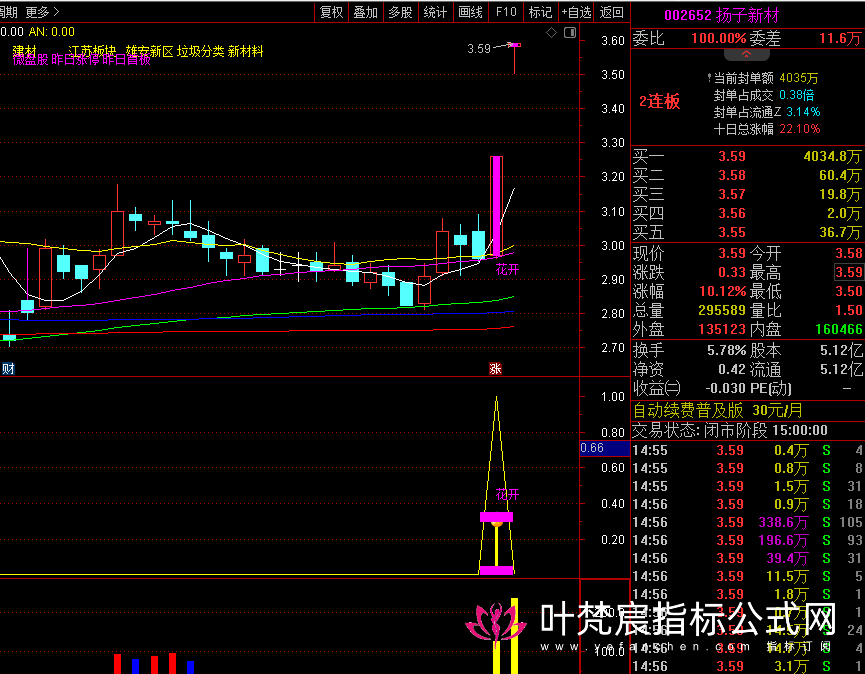The image size is (865, 674).
Task: Click the diamond icon above the chart
Action: (x=551, y=33)
